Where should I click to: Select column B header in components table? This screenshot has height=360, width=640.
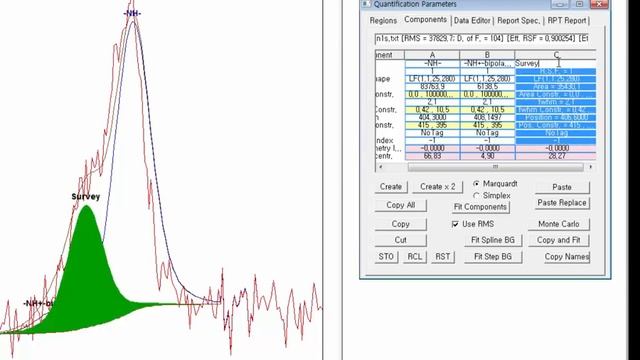487,55
